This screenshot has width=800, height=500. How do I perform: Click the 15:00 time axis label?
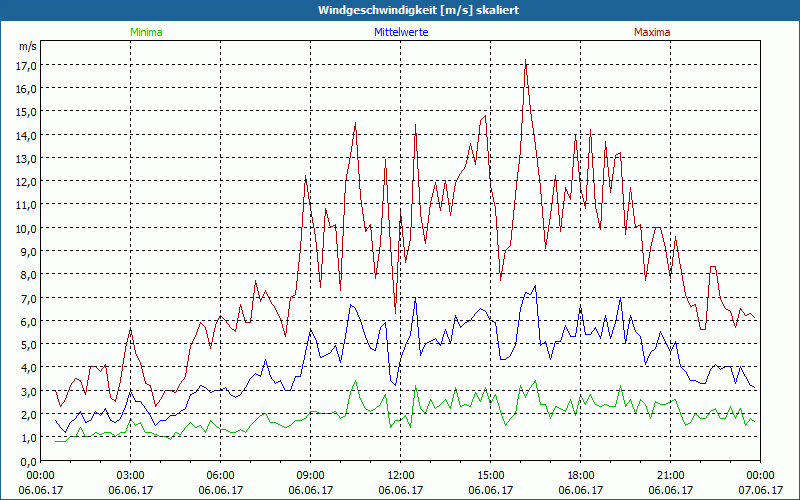[490, 475]
